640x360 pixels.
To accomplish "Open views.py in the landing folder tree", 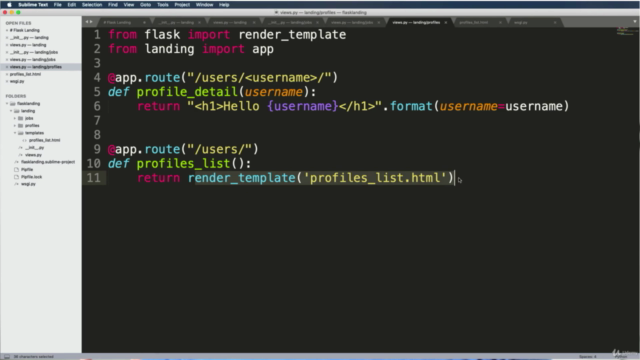I will tap(33, 155).
